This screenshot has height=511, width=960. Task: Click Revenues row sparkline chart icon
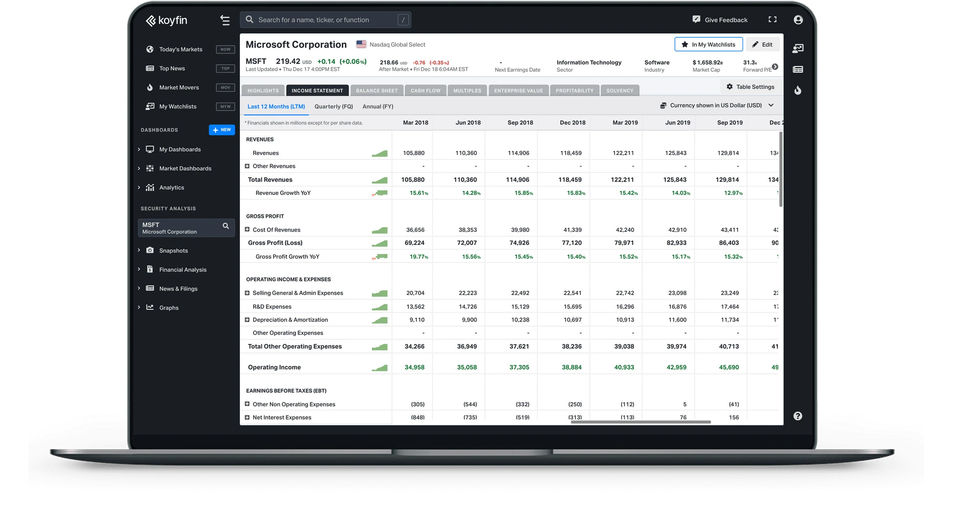(380, 154)
